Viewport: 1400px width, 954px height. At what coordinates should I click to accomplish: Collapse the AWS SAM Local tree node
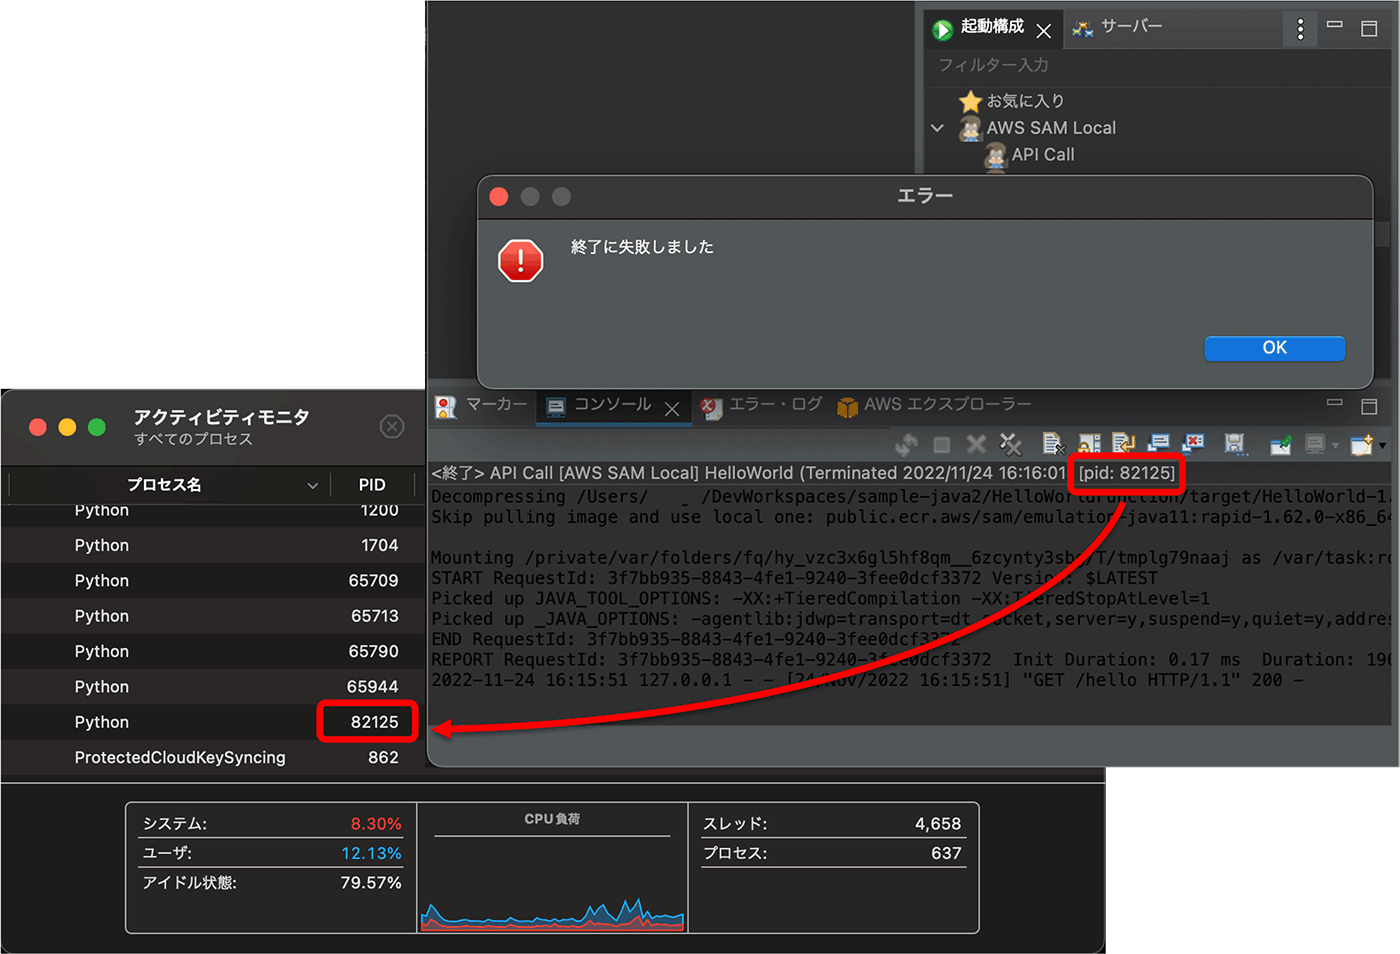coord(937,128)
